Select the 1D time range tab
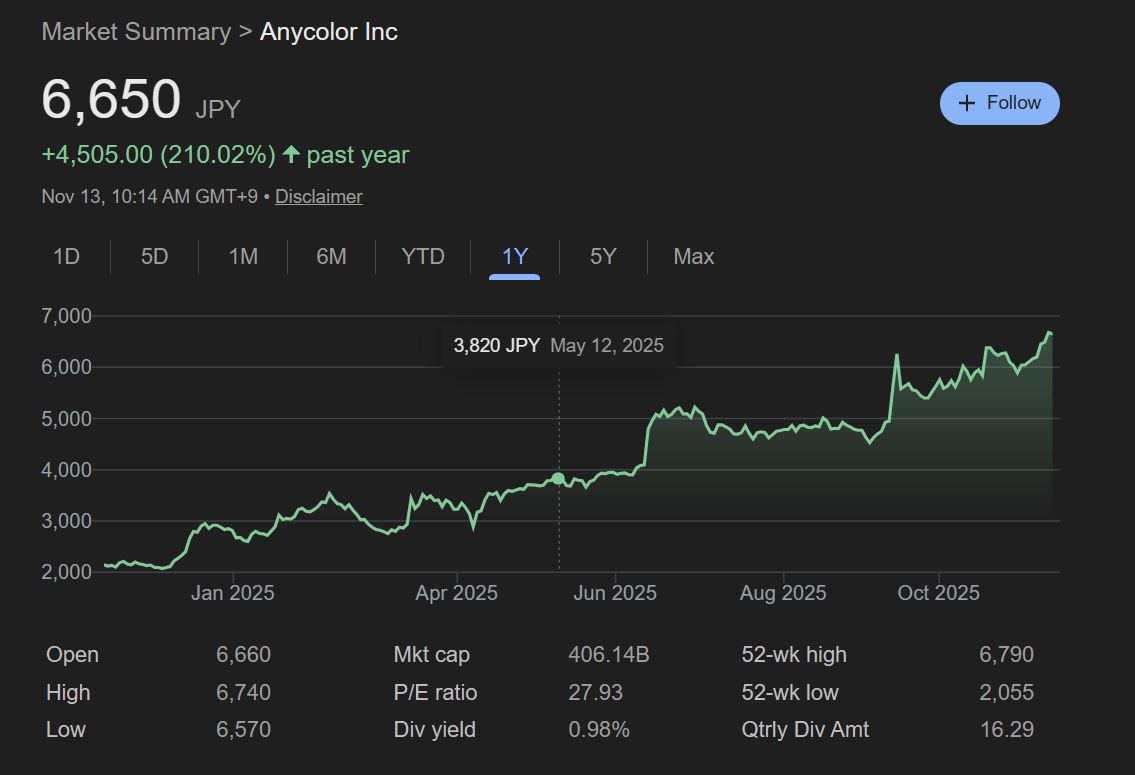 [66, 257]
